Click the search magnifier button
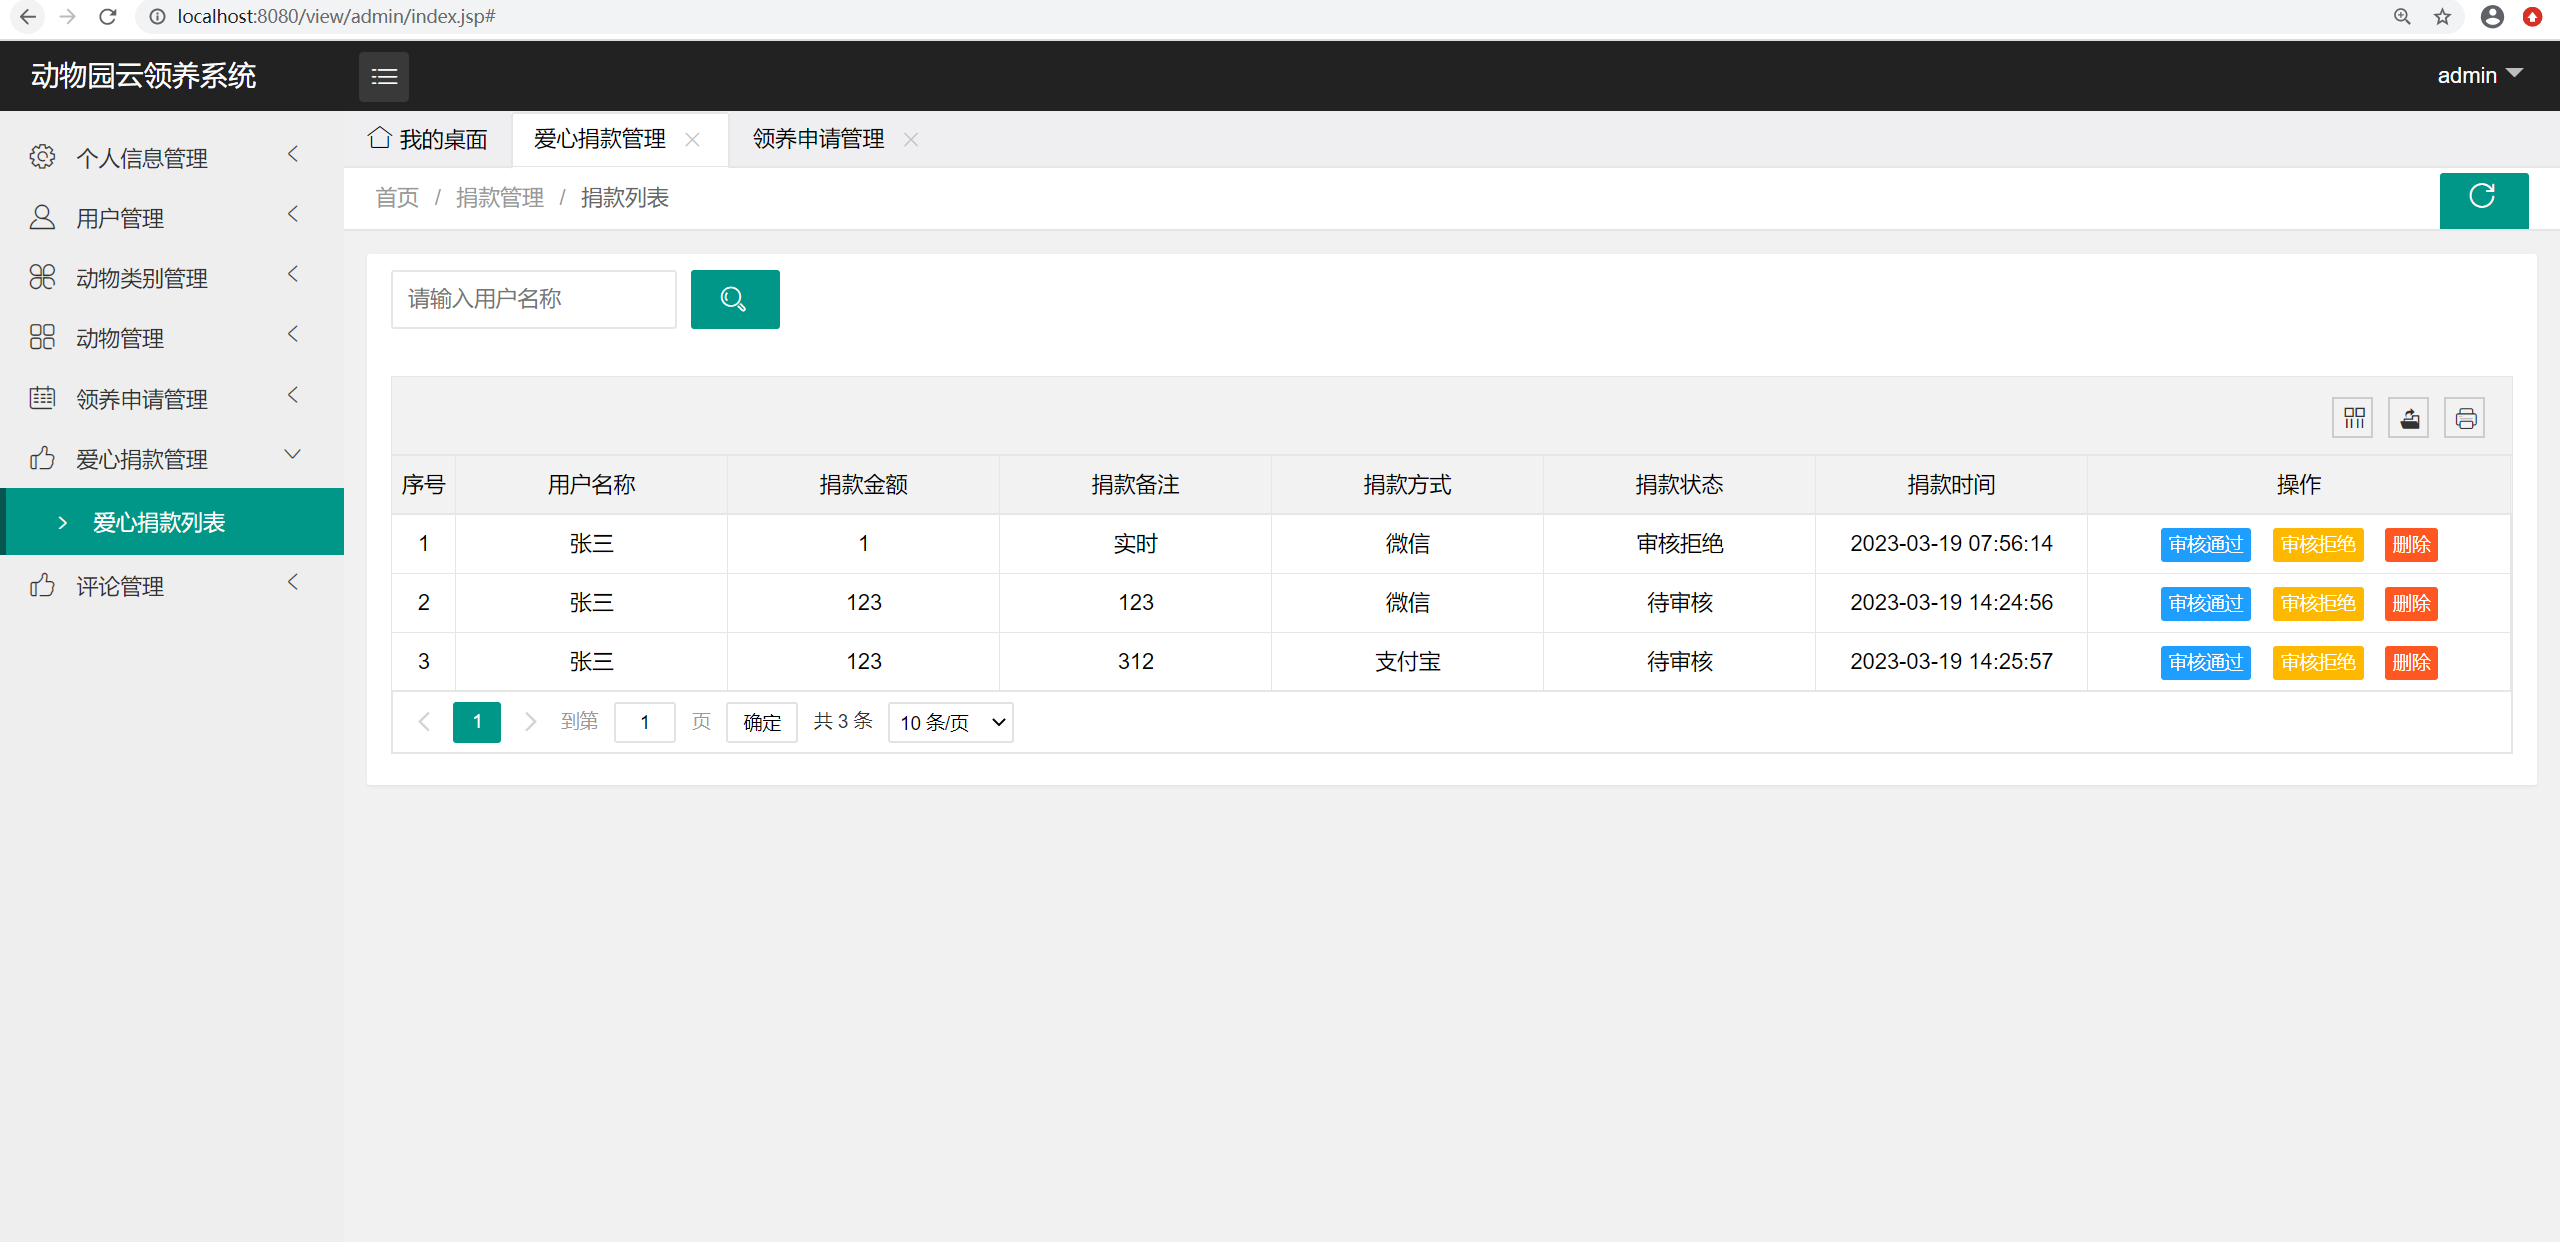 click(734, 299)
